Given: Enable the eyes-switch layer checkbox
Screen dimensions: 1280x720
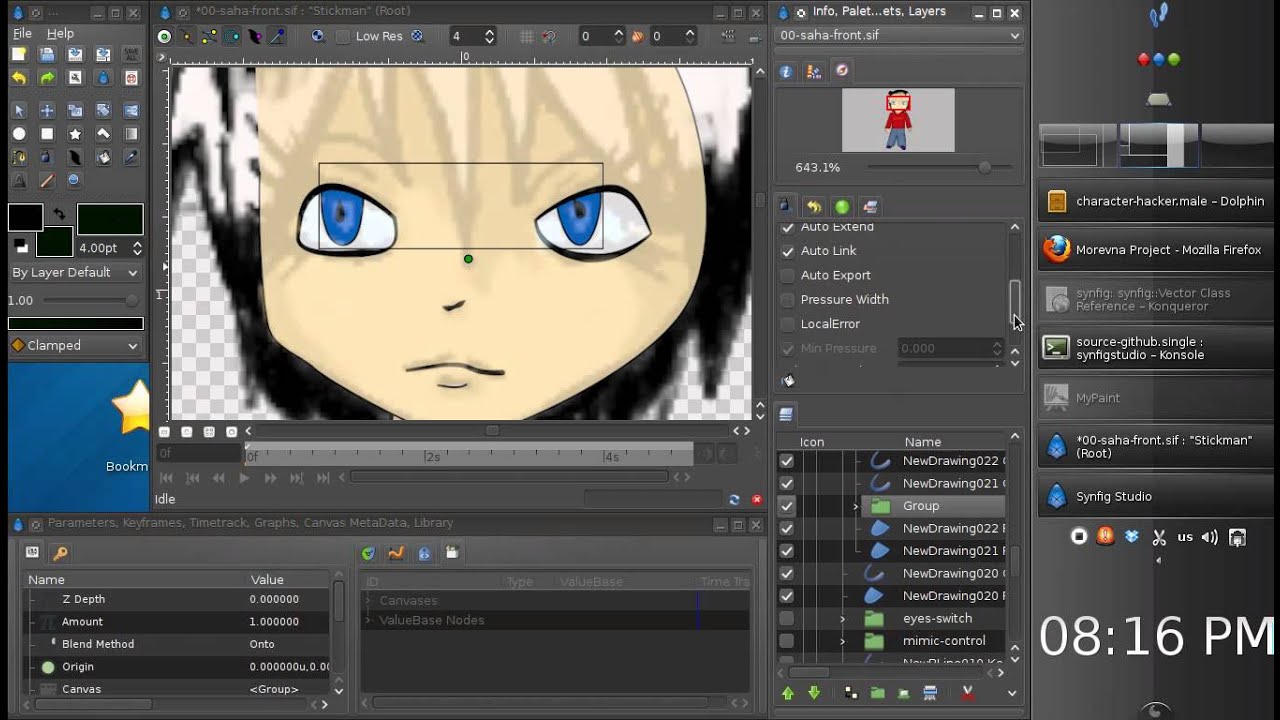Looking at the screenshot, I should (x=787, y=618).
